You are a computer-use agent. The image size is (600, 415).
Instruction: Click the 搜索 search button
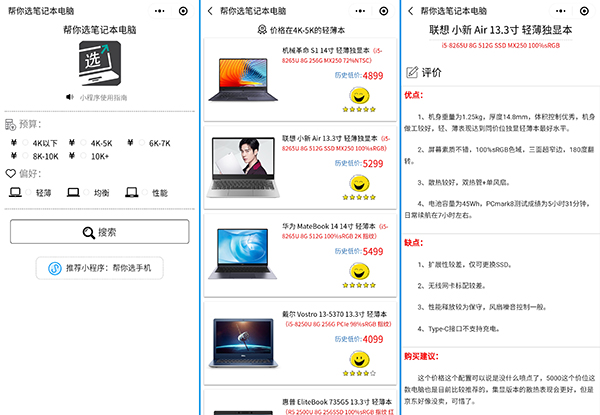(99, 232)
